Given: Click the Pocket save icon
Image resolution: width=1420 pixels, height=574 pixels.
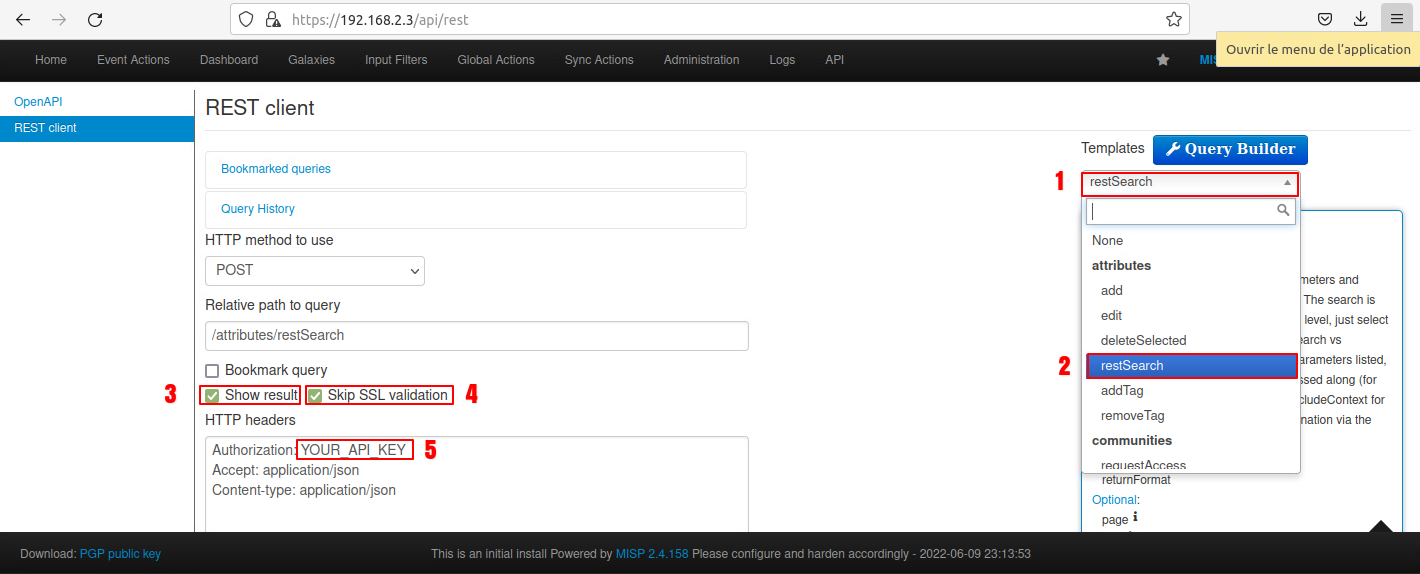Looking at the screenshot, I should coord(1324,19).
